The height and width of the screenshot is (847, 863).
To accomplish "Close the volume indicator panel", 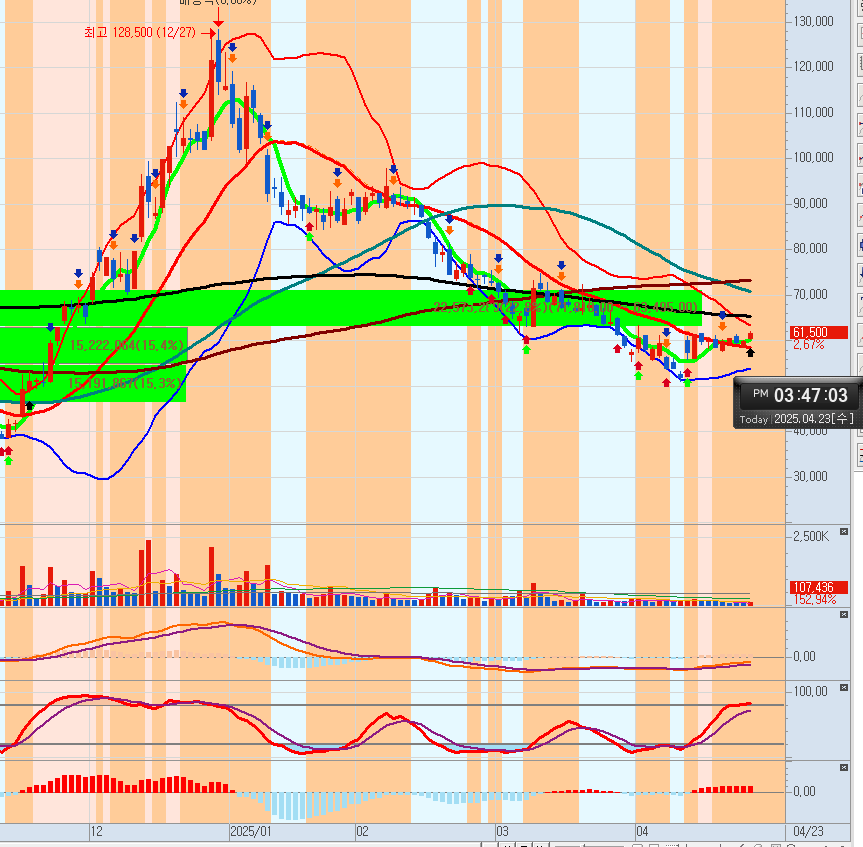I will [x=844, y=532].
